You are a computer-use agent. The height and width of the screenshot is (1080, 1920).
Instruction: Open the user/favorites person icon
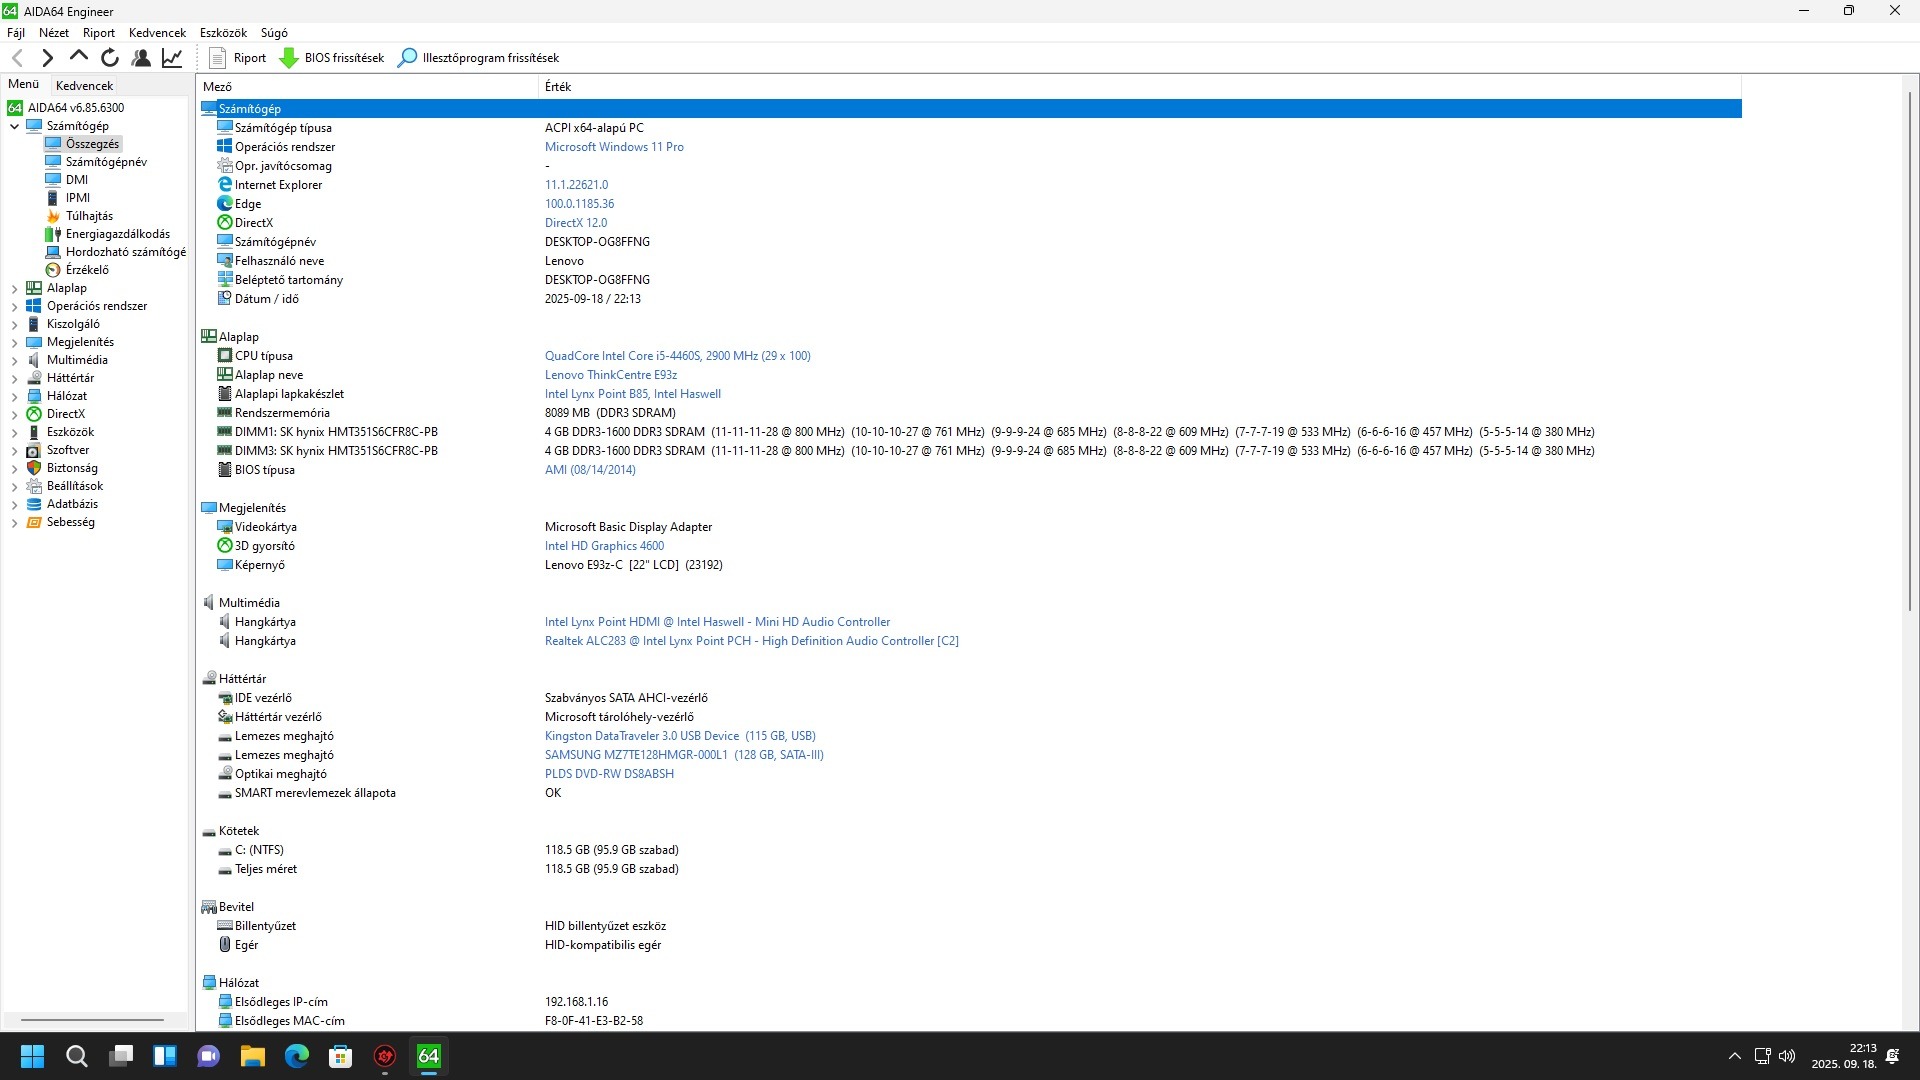tap(141, 58)
